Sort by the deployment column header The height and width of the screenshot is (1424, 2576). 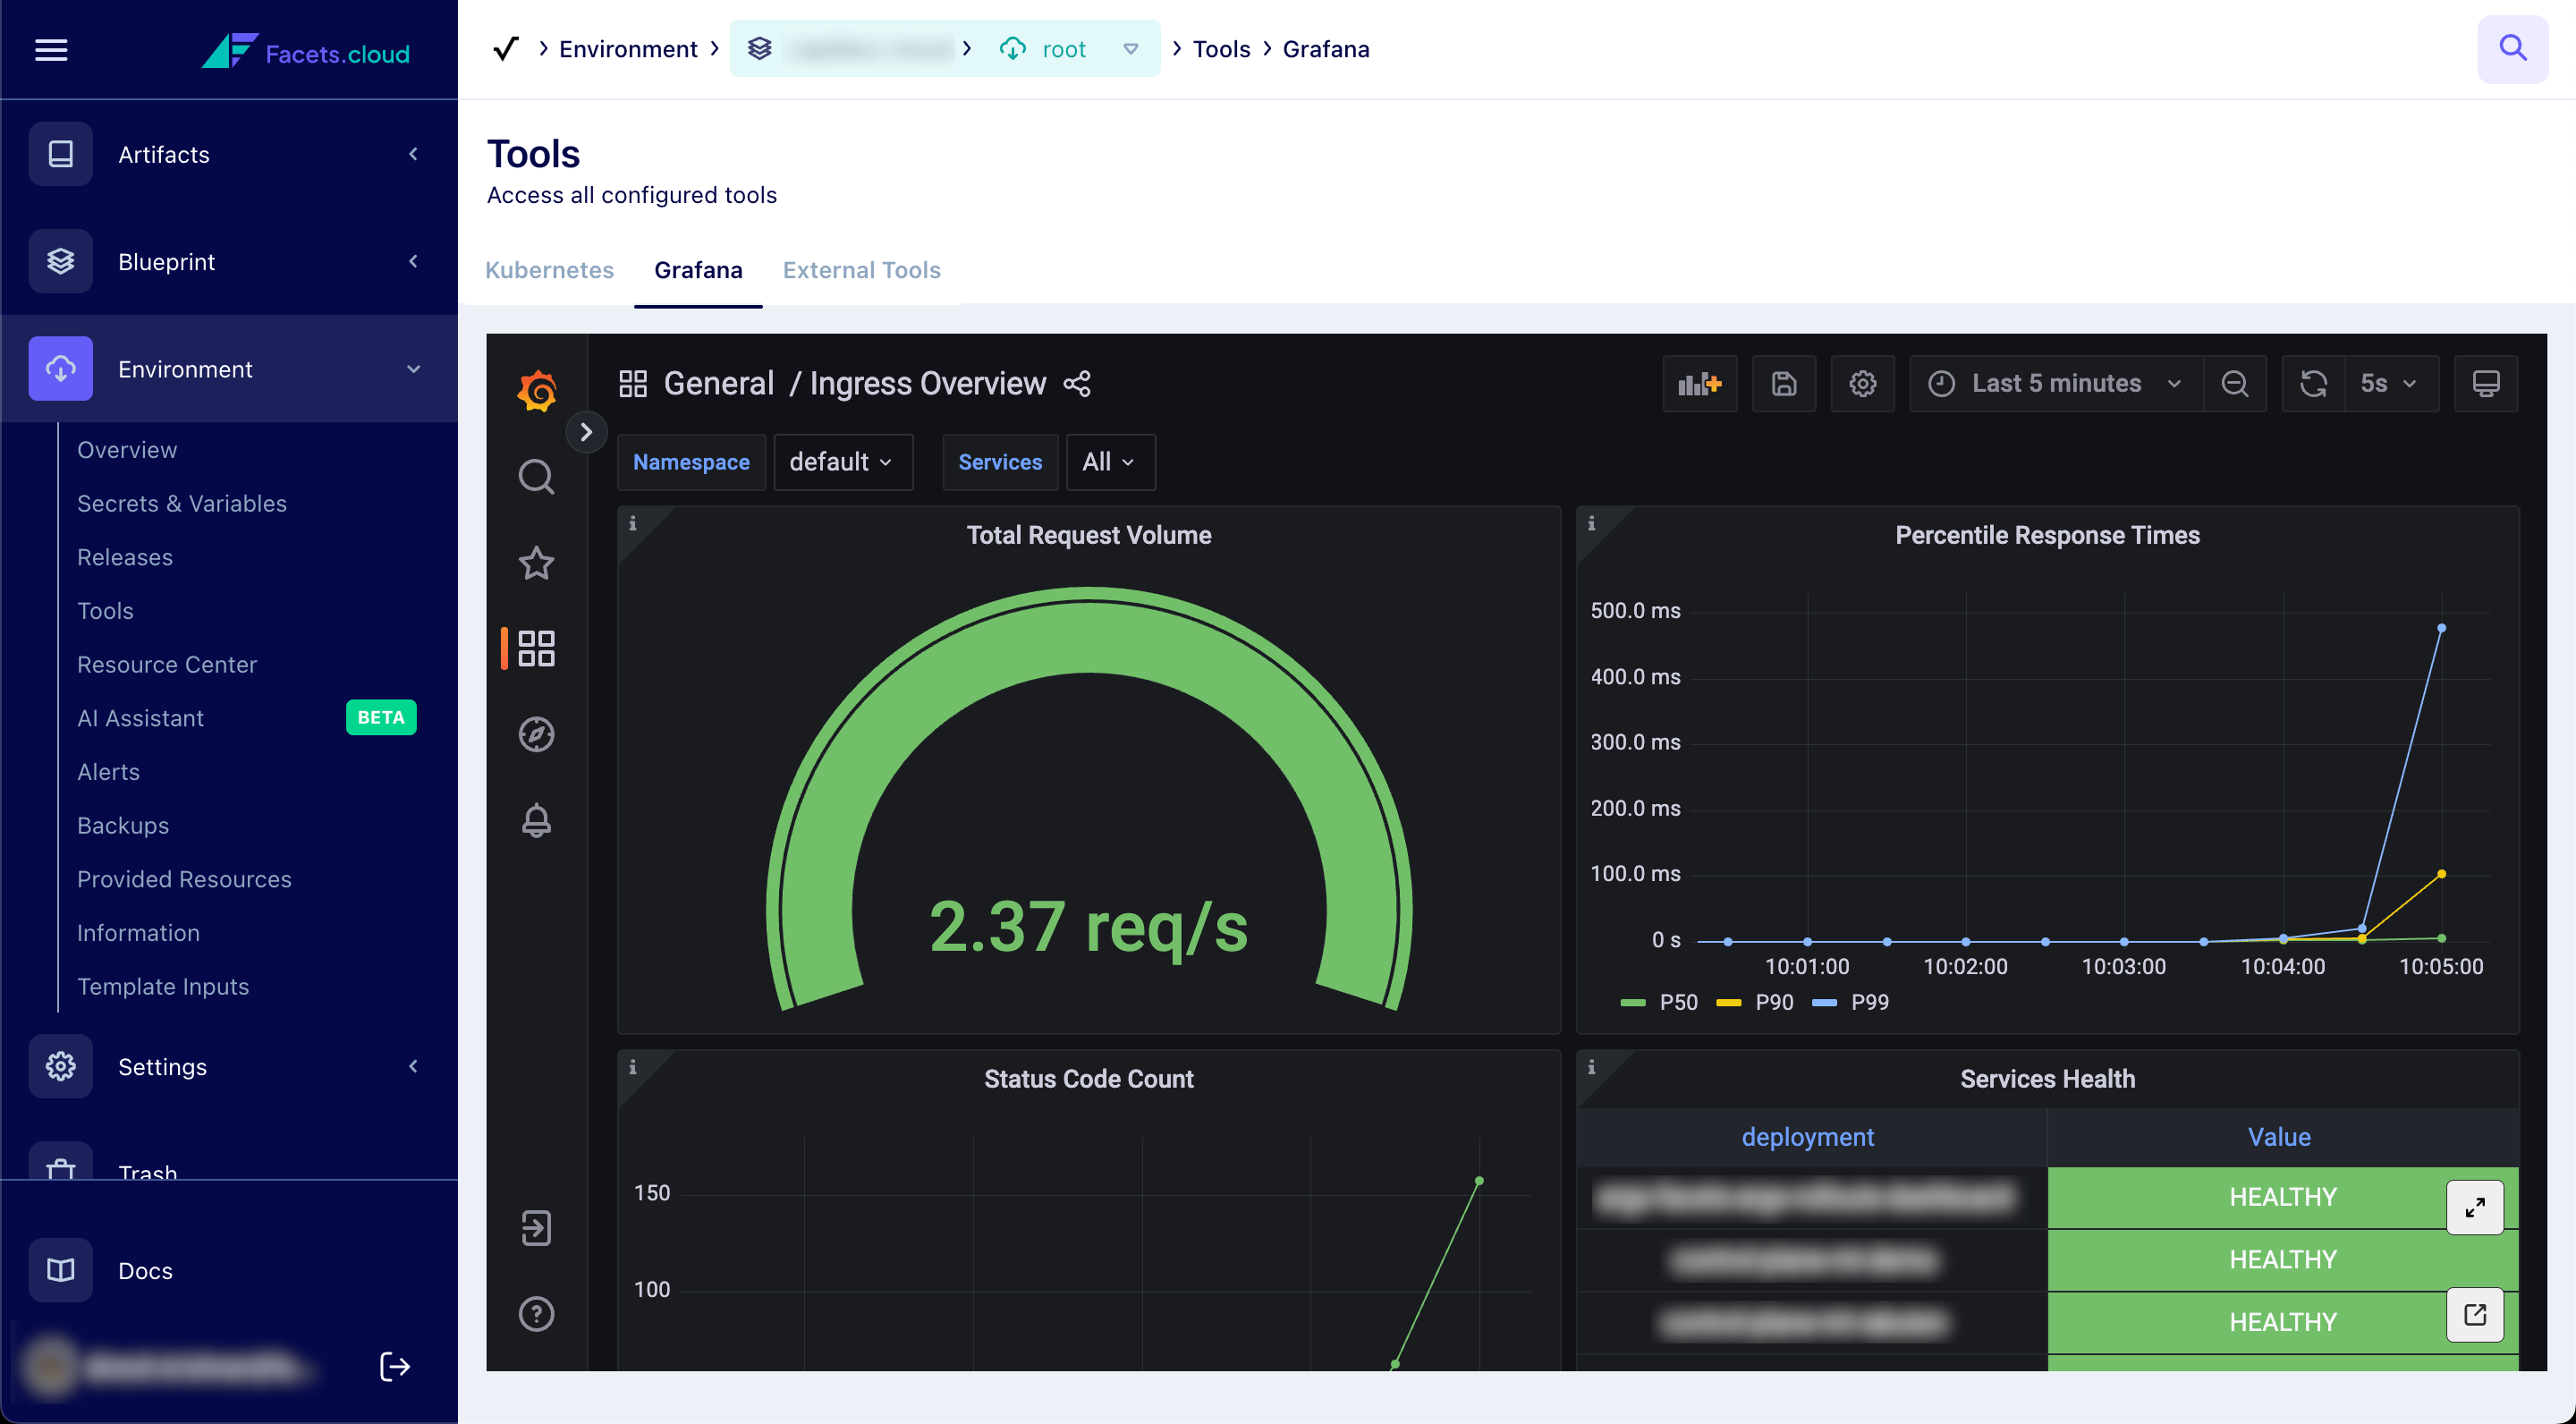click(x=1807, y=1137)
